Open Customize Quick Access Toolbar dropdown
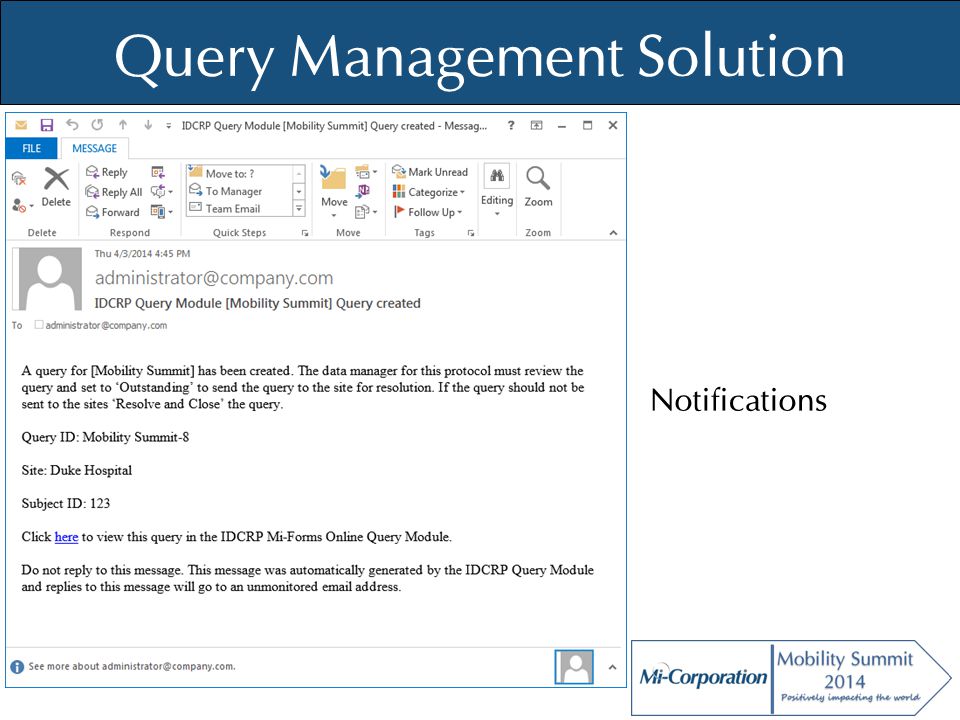The image size is (960, 720). (x=168, y=126)
